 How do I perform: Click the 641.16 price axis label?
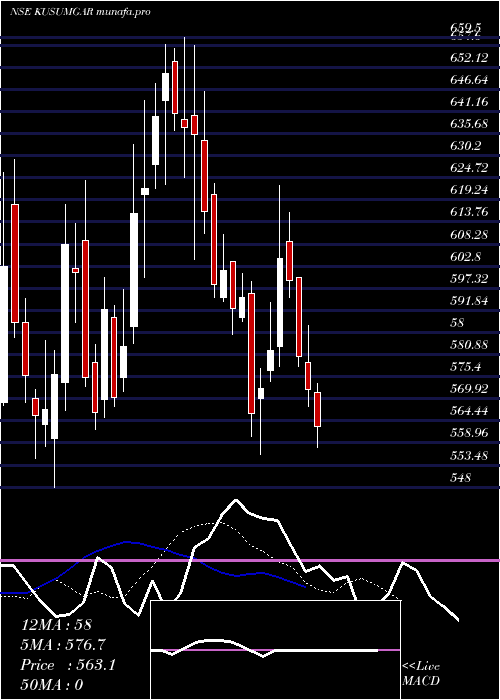pos(469,102)
